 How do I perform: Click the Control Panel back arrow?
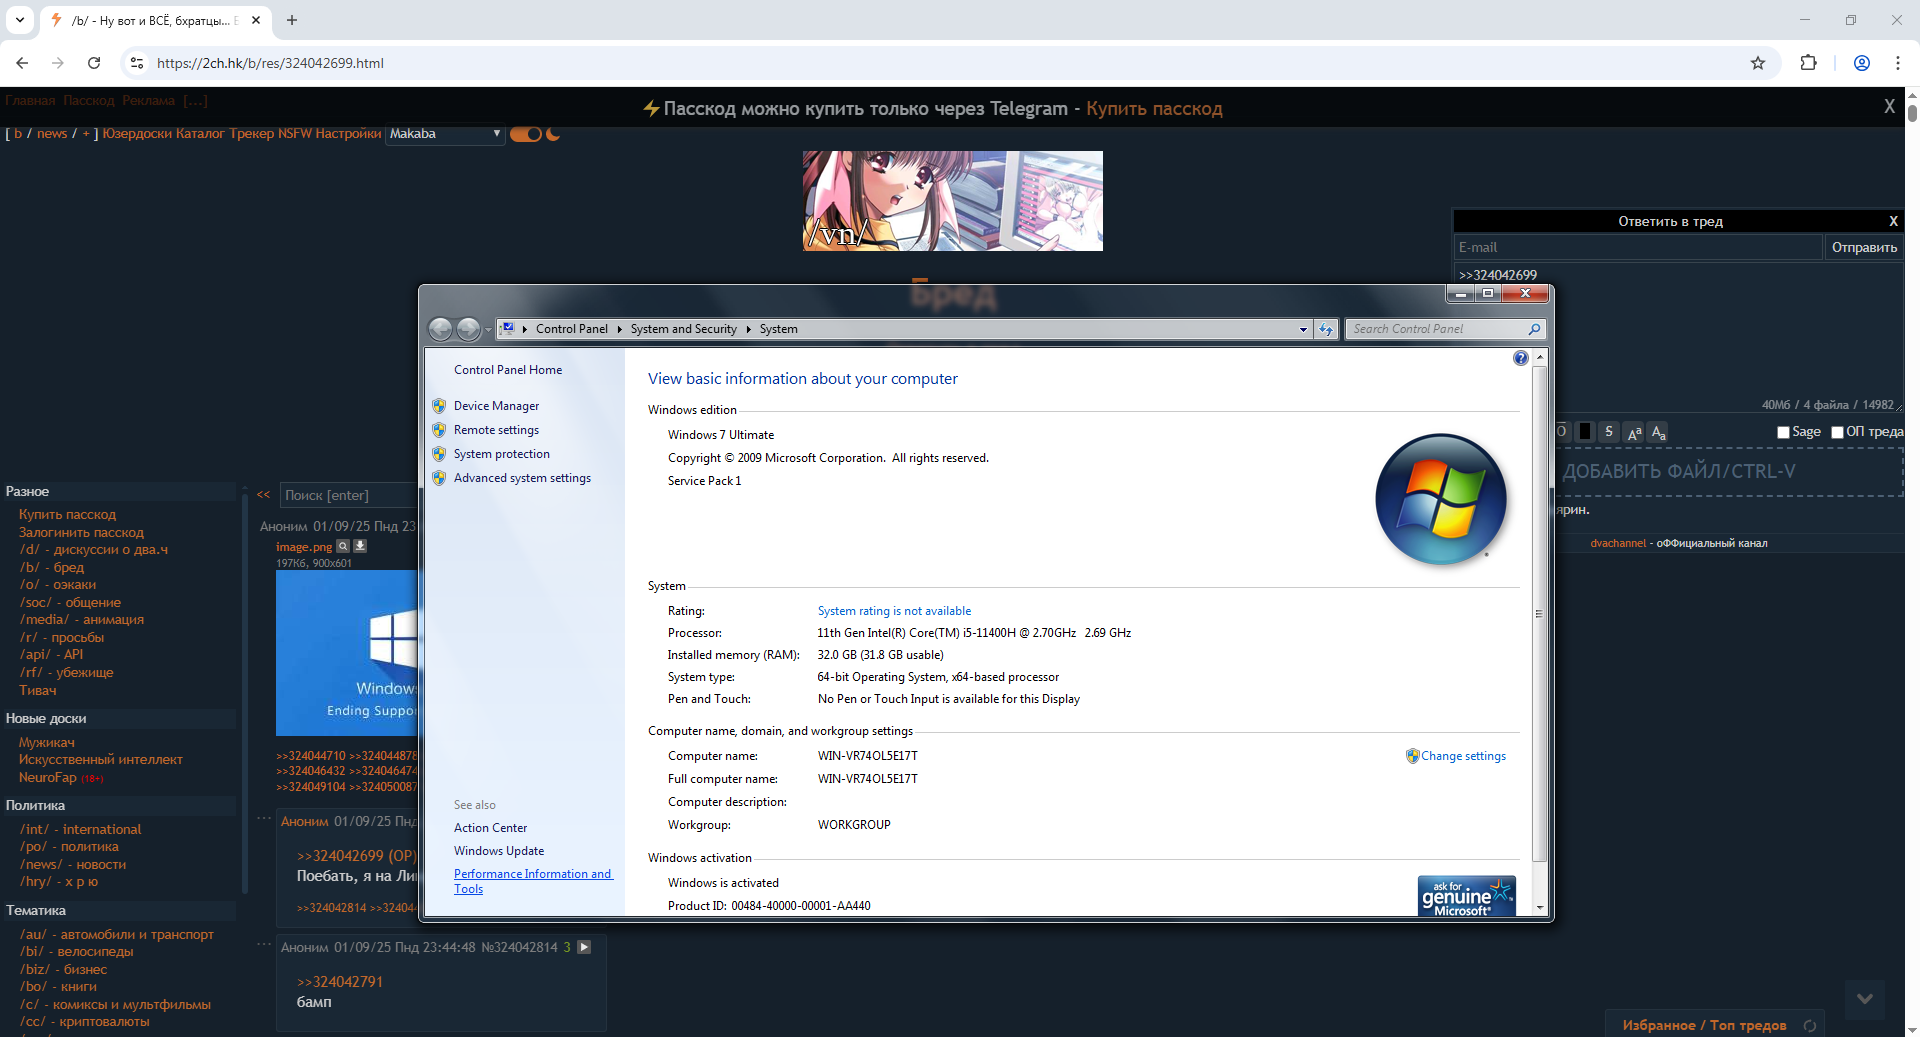click(x=440, y=329)
